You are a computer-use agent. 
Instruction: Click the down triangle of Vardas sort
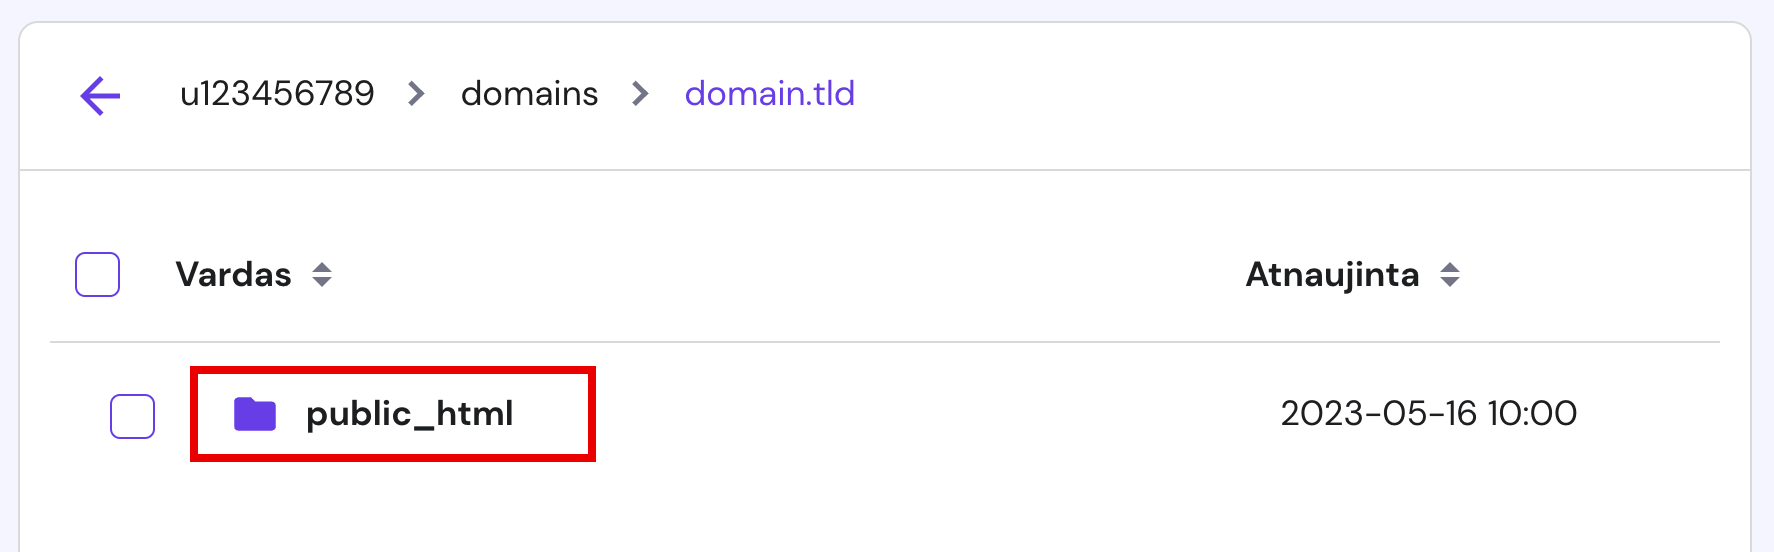tap(322, 283)
